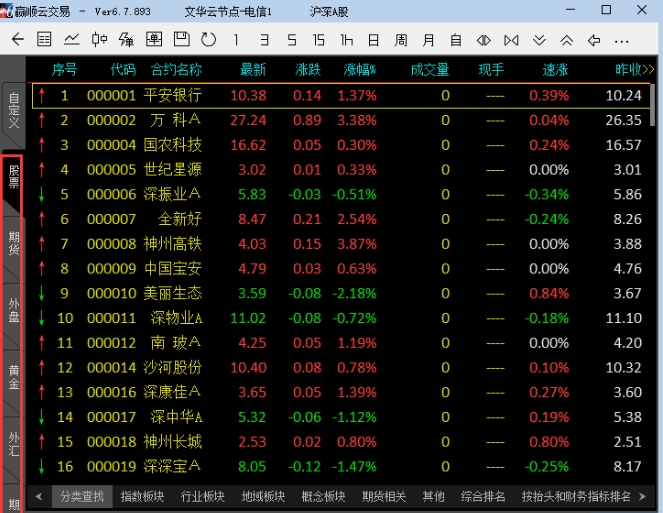This screenshot has width=663, height=513.
Task: Click the save page icon
Action: [x=181, y=39]
